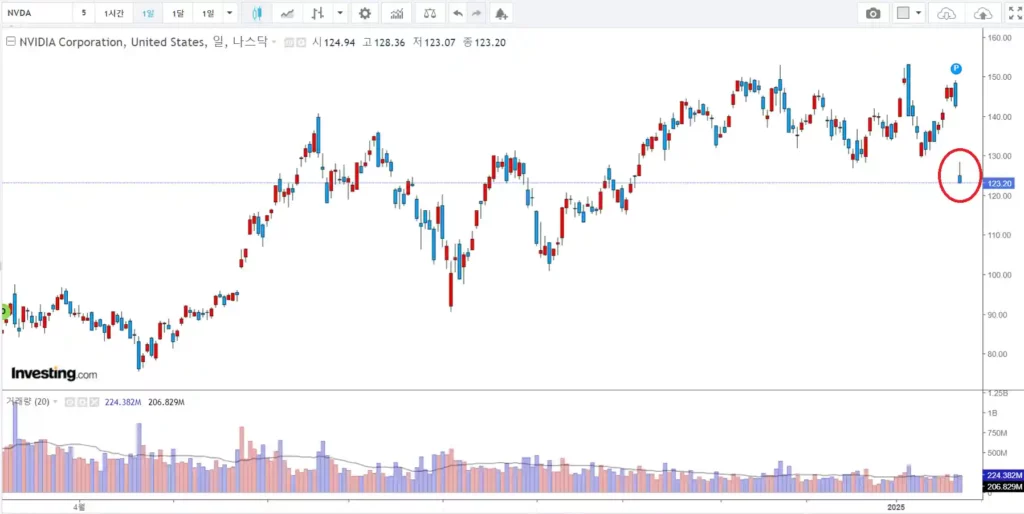Click the 100.00 price axis label
Screen dimensions: 1024x514
(x=1000, y=275)
